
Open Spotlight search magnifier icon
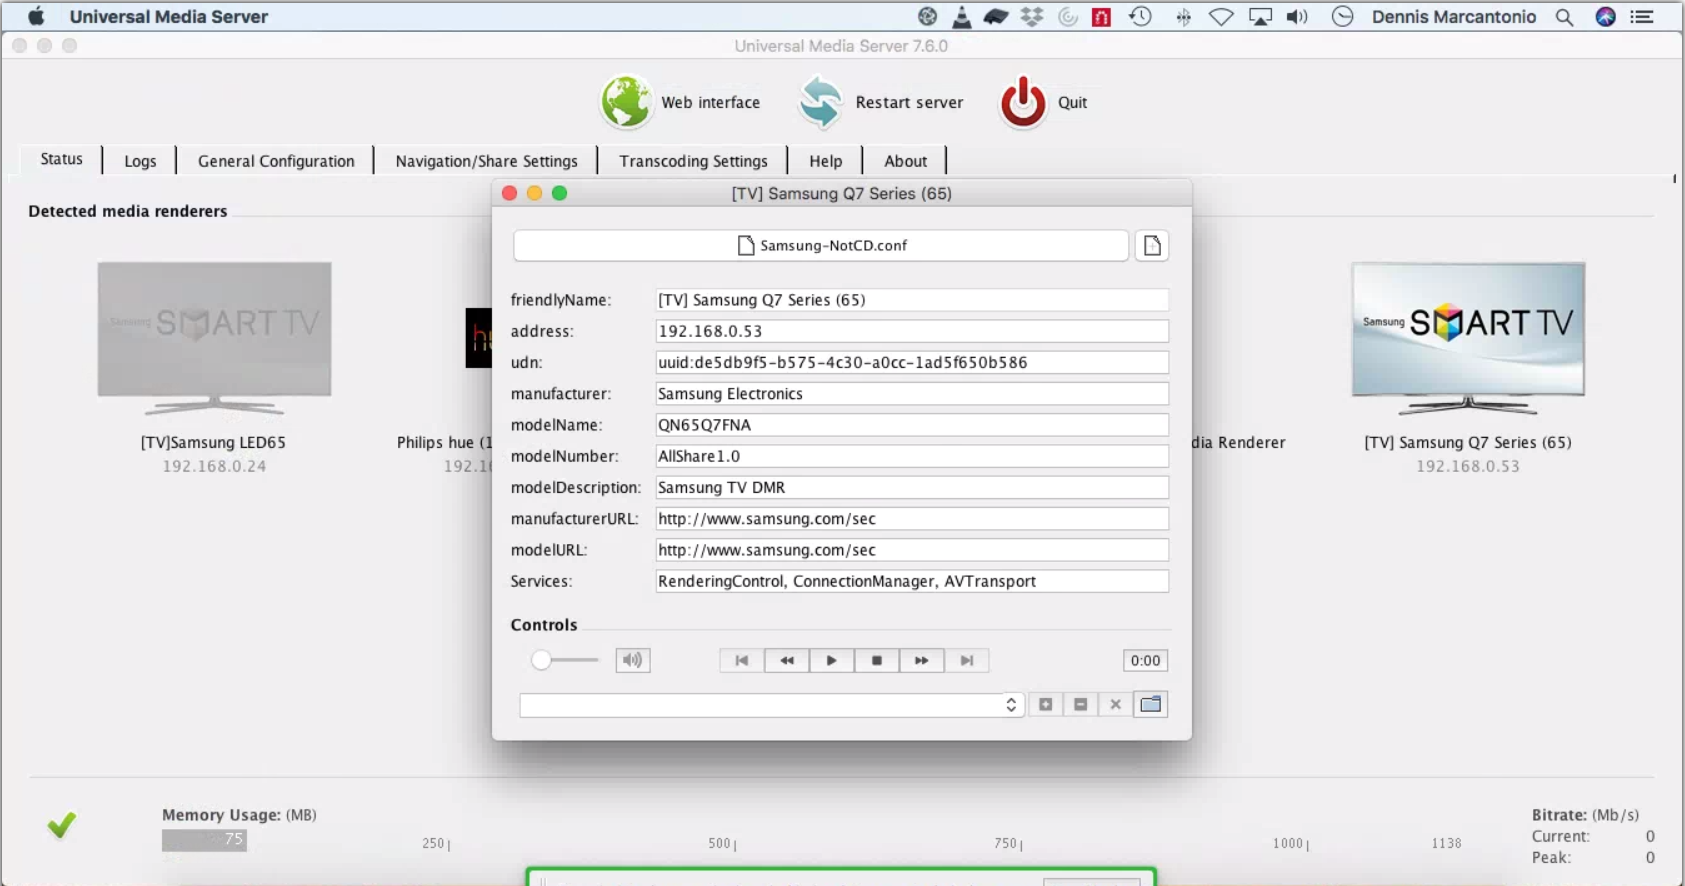tap(1564, 17)
